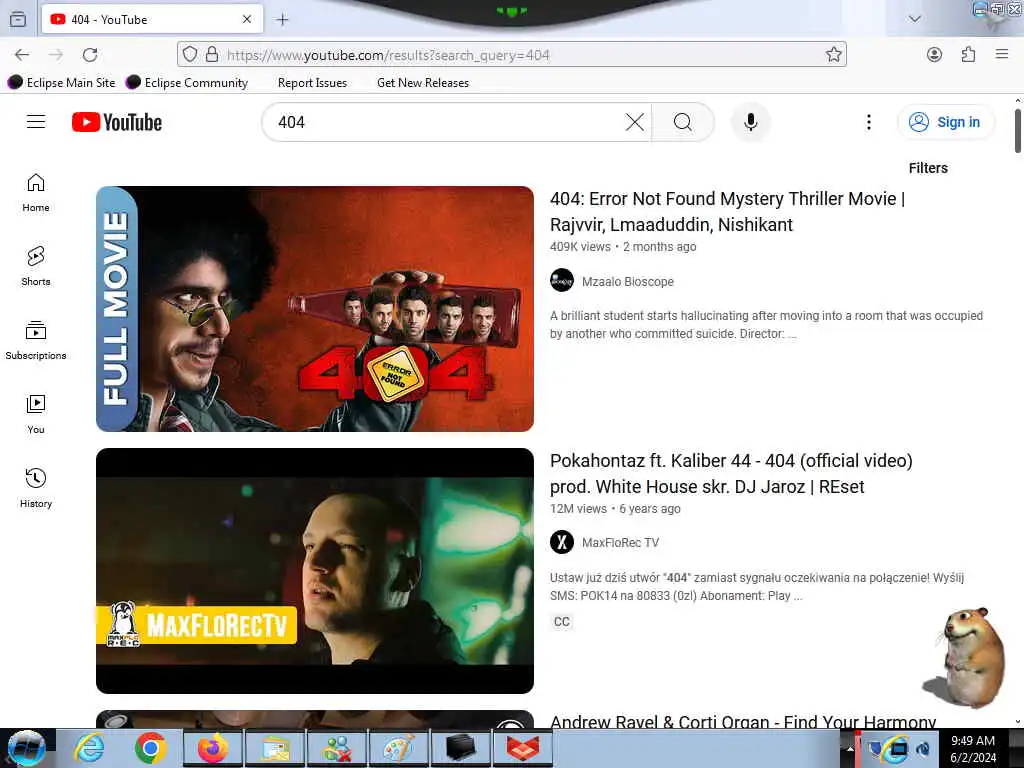
Task: Open the extensions puzzle icon
Action: pyautogui.click(x=968, y=55)
